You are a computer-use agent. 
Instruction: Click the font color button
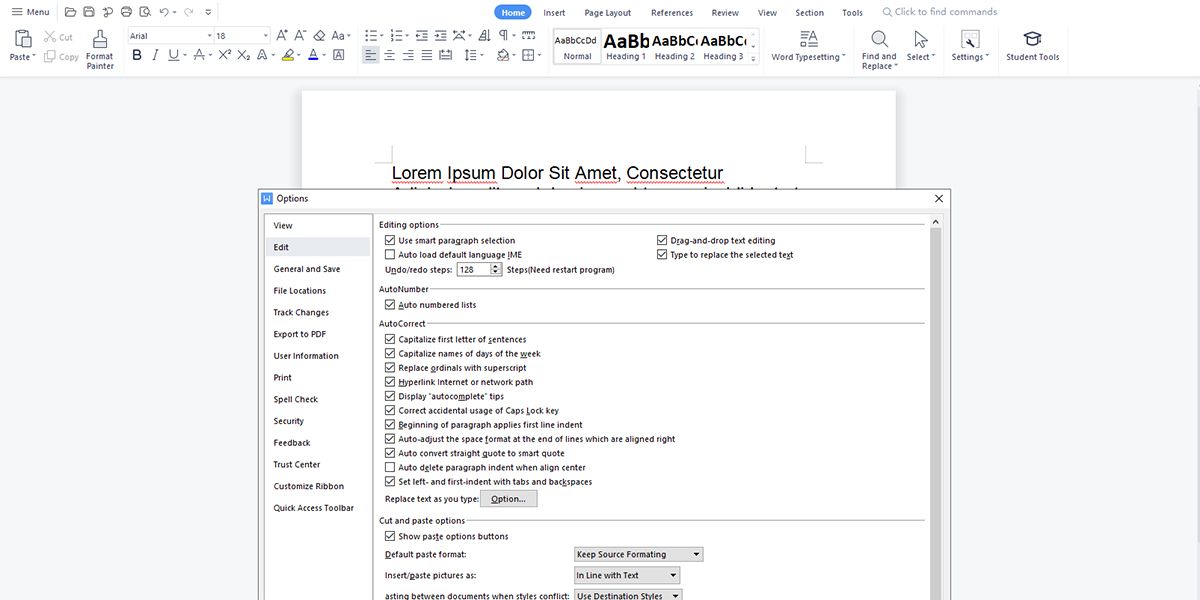click(x=313, y=56)
